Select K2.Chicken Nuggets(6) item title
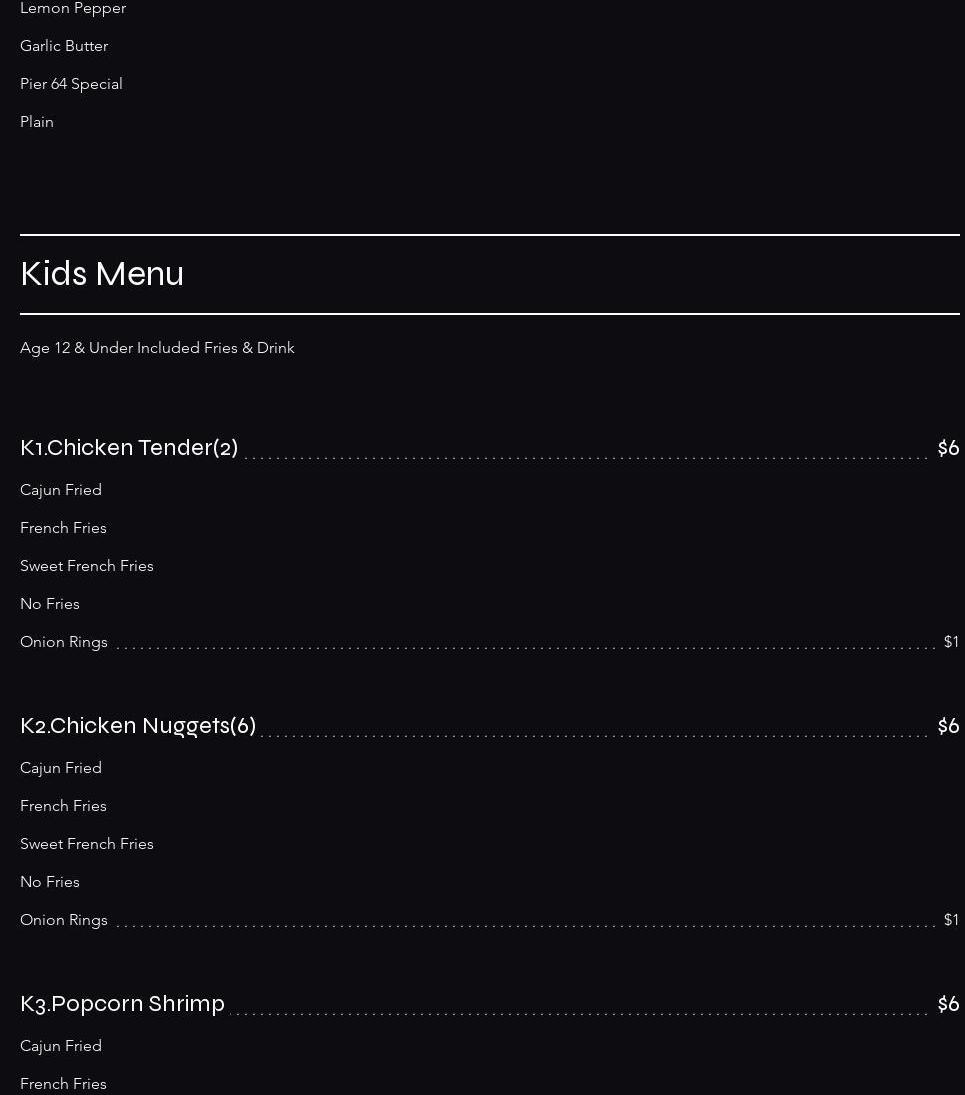 (x=138, y=726)
